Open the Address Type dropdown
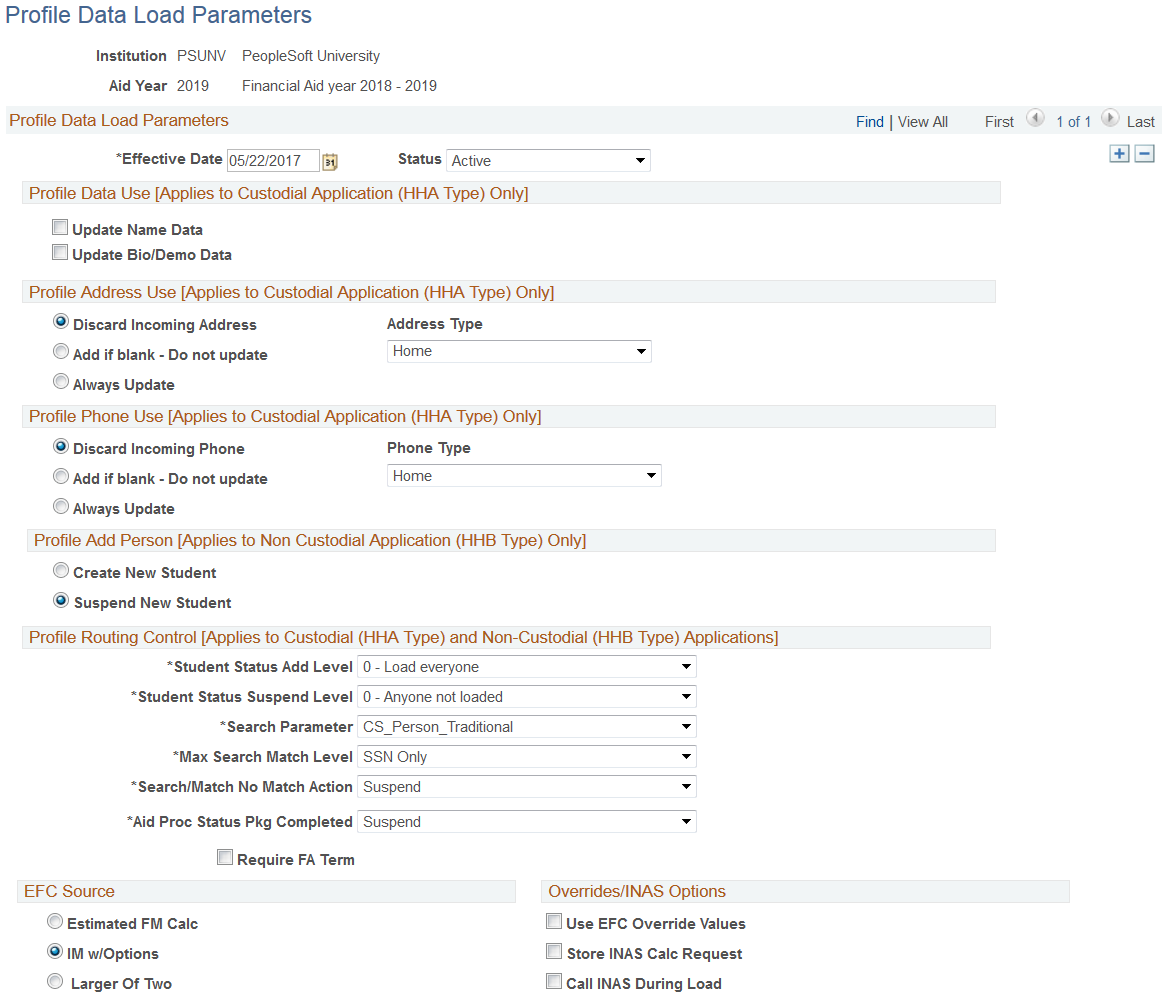 tap(640, 351)
